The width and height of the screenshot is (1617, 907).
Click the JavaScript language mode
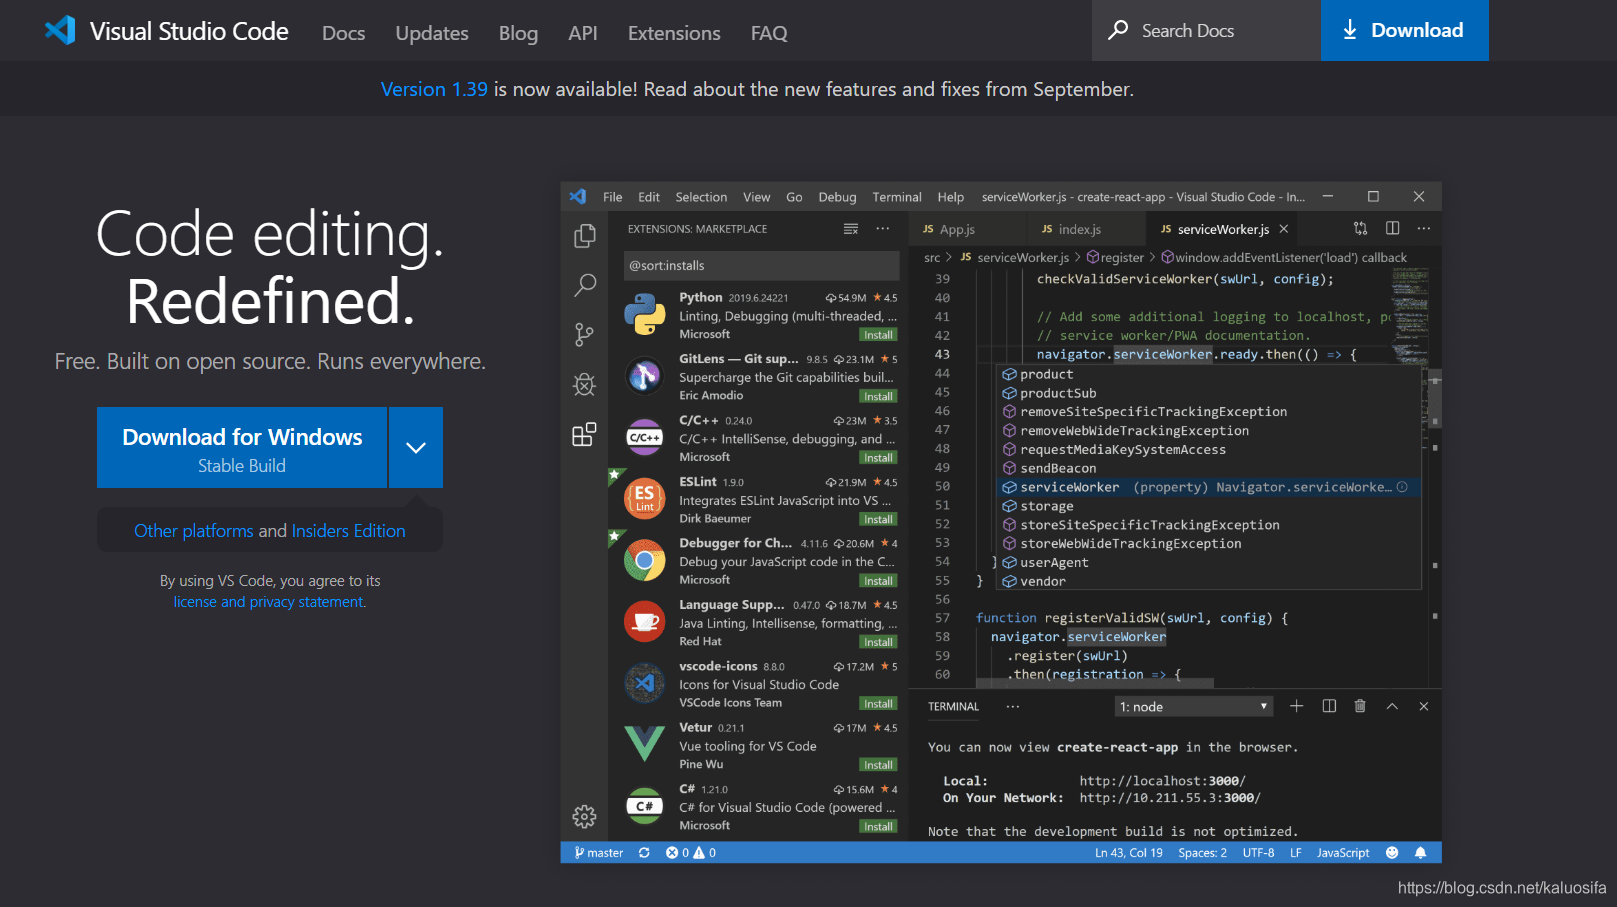[1343, 853]
